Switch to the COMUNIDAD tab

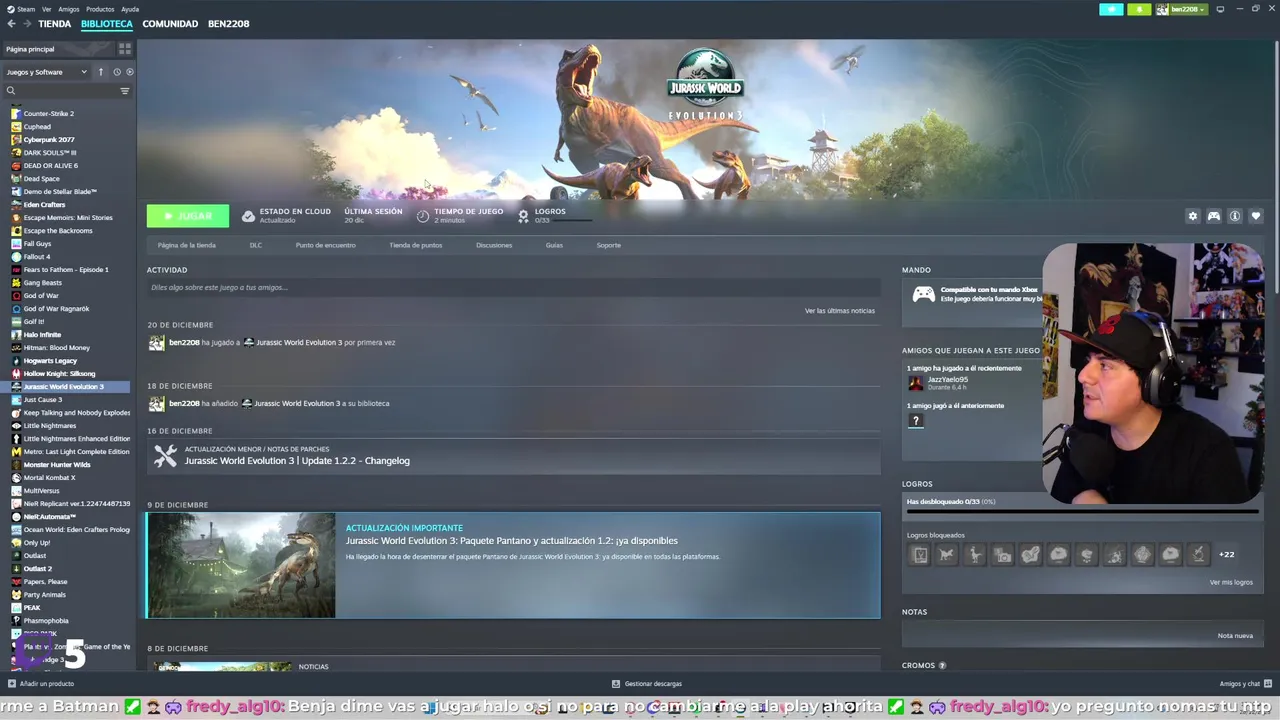[x=170, y=24]
